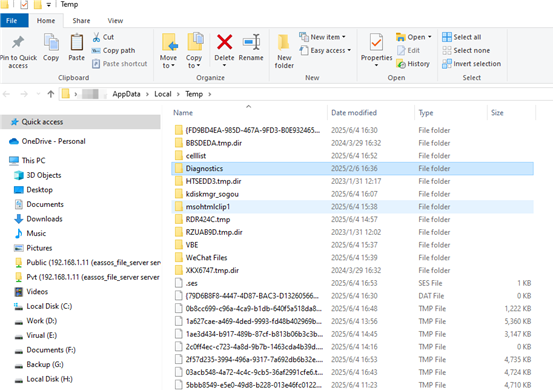Open the New item dropdown

(322, 37)
